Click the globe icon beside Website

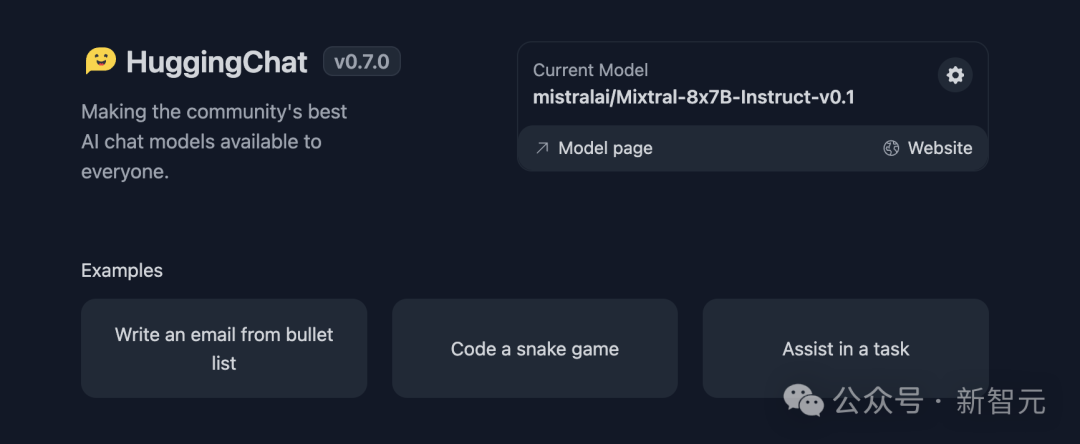tap(891, 148)
